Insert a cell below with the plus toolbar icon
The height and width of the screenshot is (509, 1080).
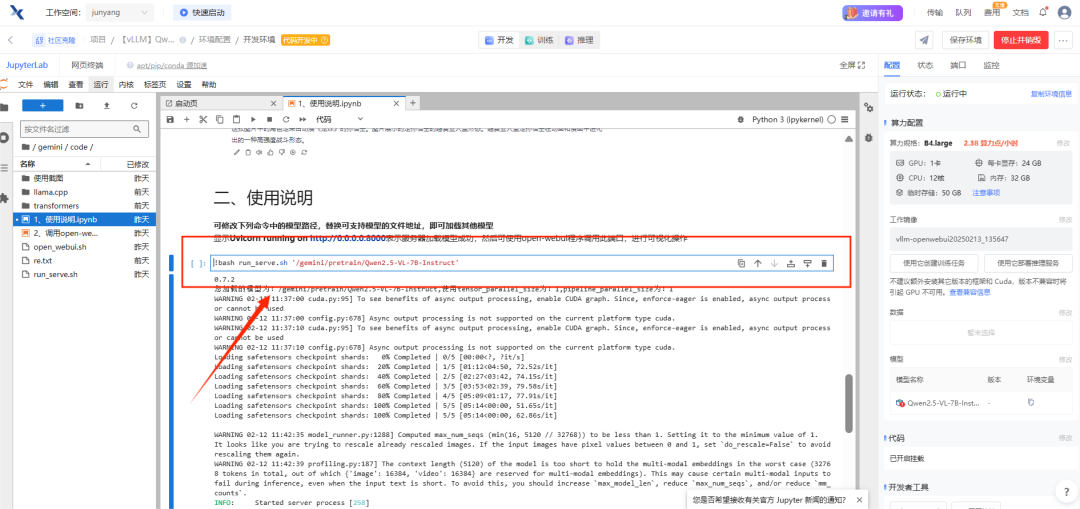pos(187,119)
